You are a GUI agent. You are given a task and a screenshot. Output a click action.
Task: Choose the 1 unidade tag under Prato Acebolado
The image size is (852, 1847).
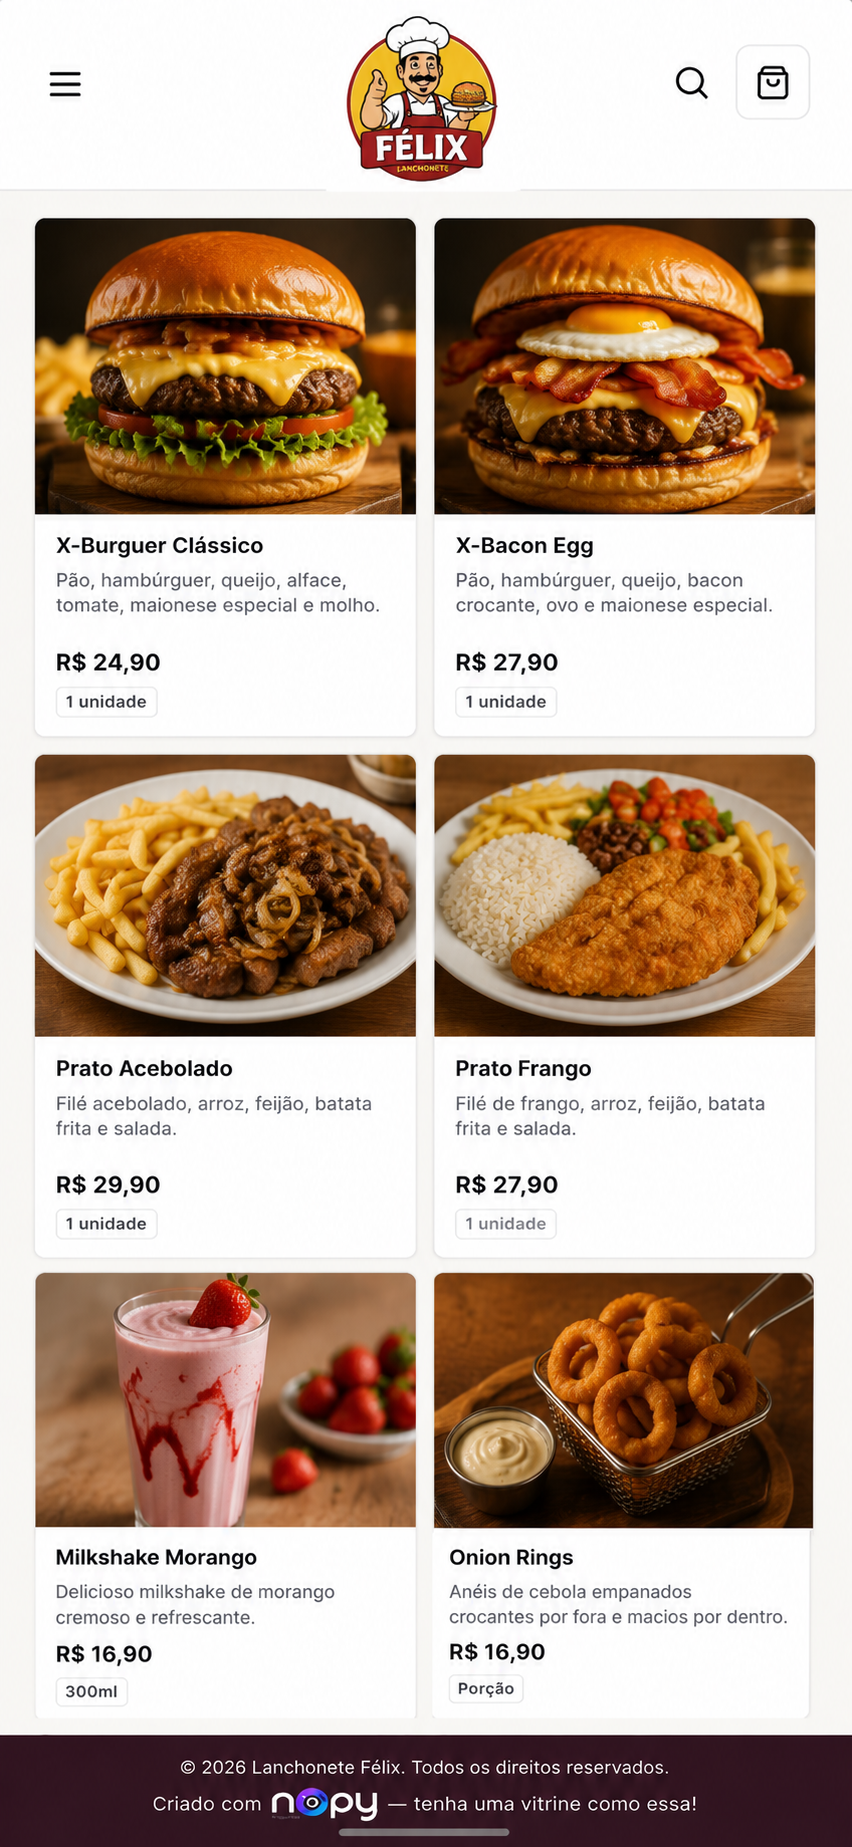click(x=106, y=1224)
